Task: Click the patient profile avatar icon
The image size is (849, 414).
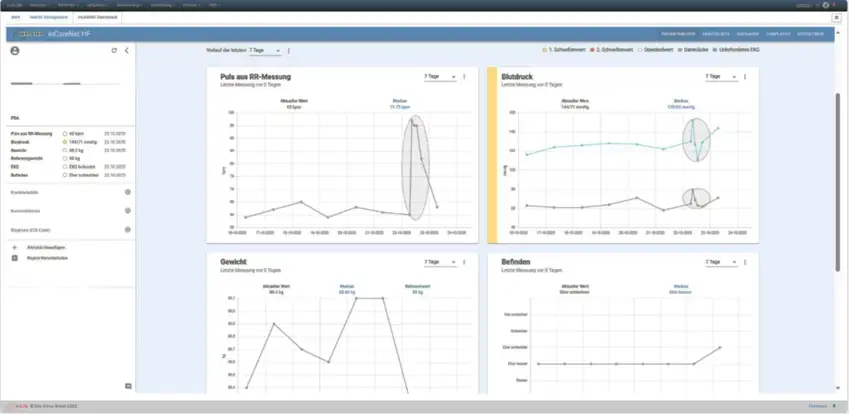Action: 15,50
